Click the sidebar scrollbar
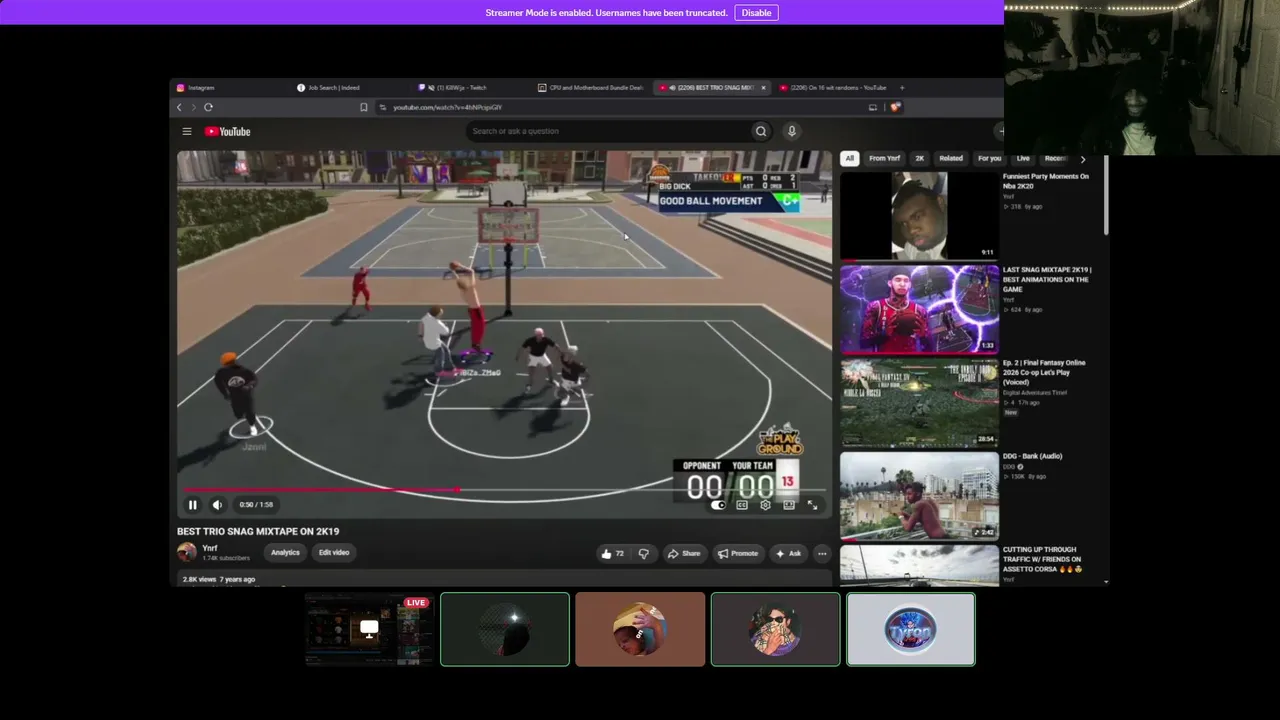1280x720 pixels. coord(1107,195)
